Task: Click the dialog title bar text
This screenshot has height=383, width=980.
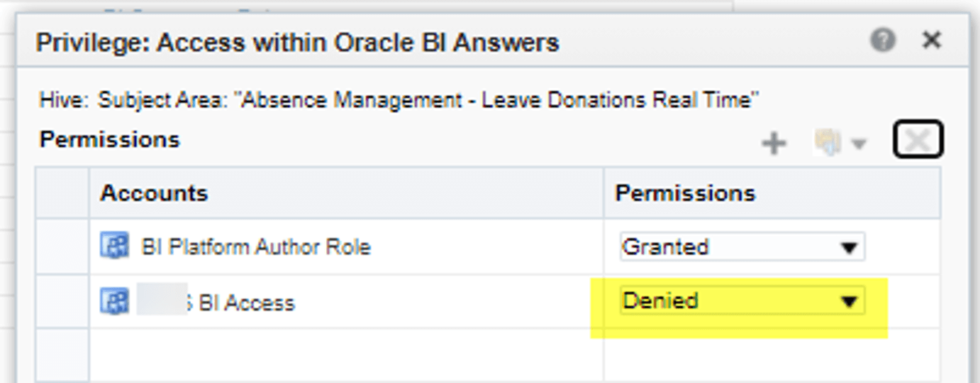Action: click(x=297, y=42)
